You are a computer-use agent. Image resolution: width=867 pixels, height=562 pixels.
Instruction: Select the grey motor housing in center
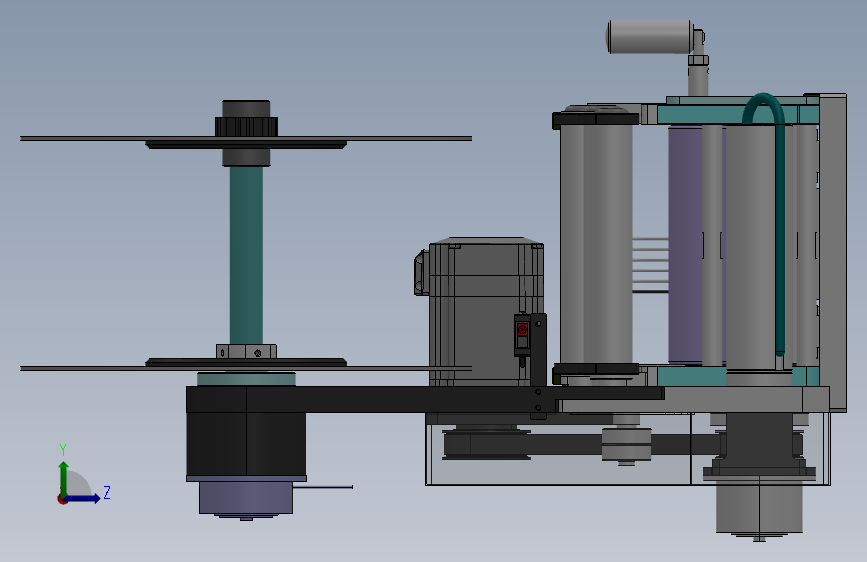click(486, 311)
